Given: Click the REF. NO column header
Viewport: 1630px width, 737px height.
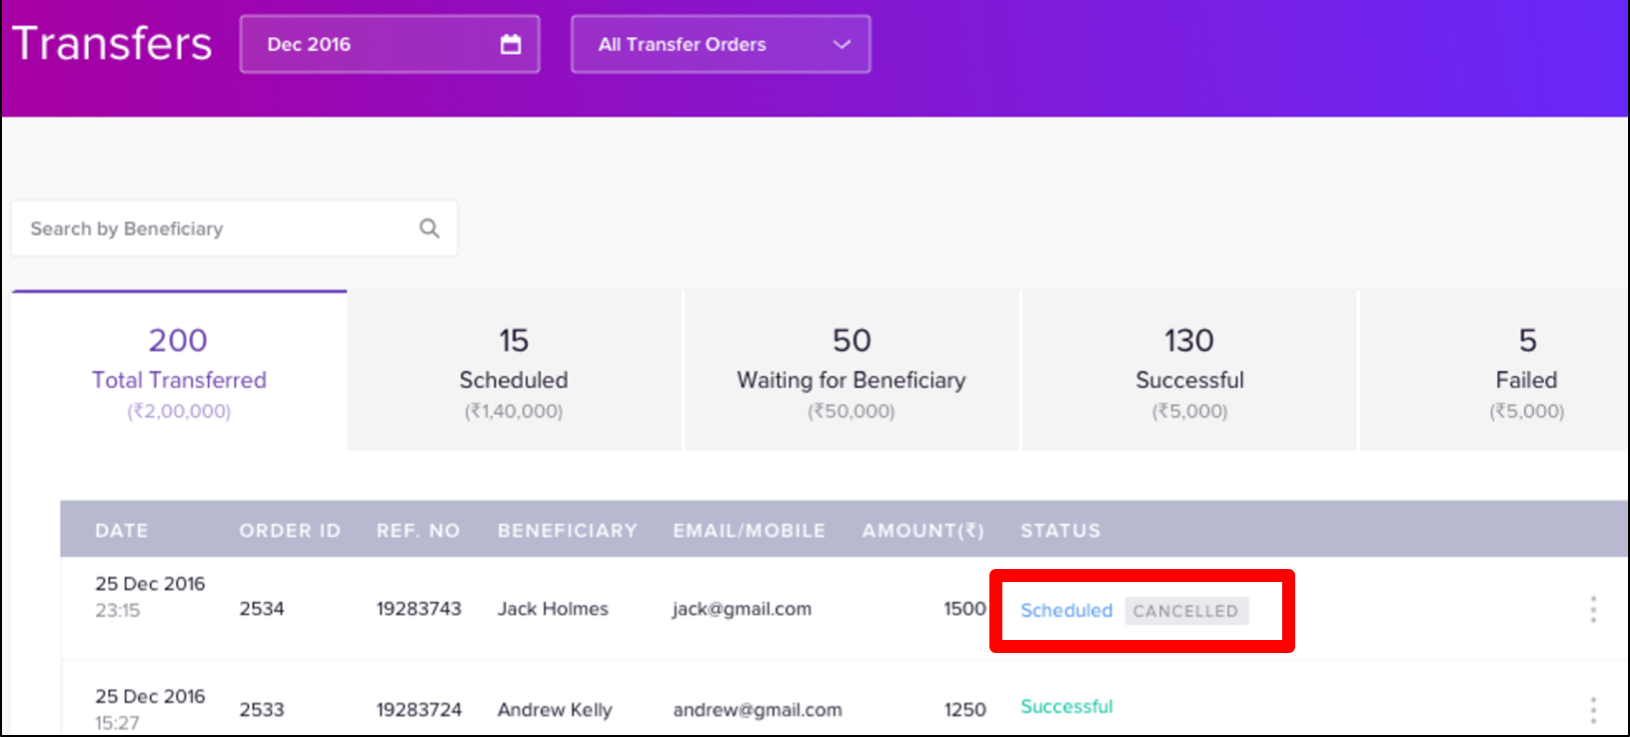Looking at the screenshot, I should click(418, 531).
